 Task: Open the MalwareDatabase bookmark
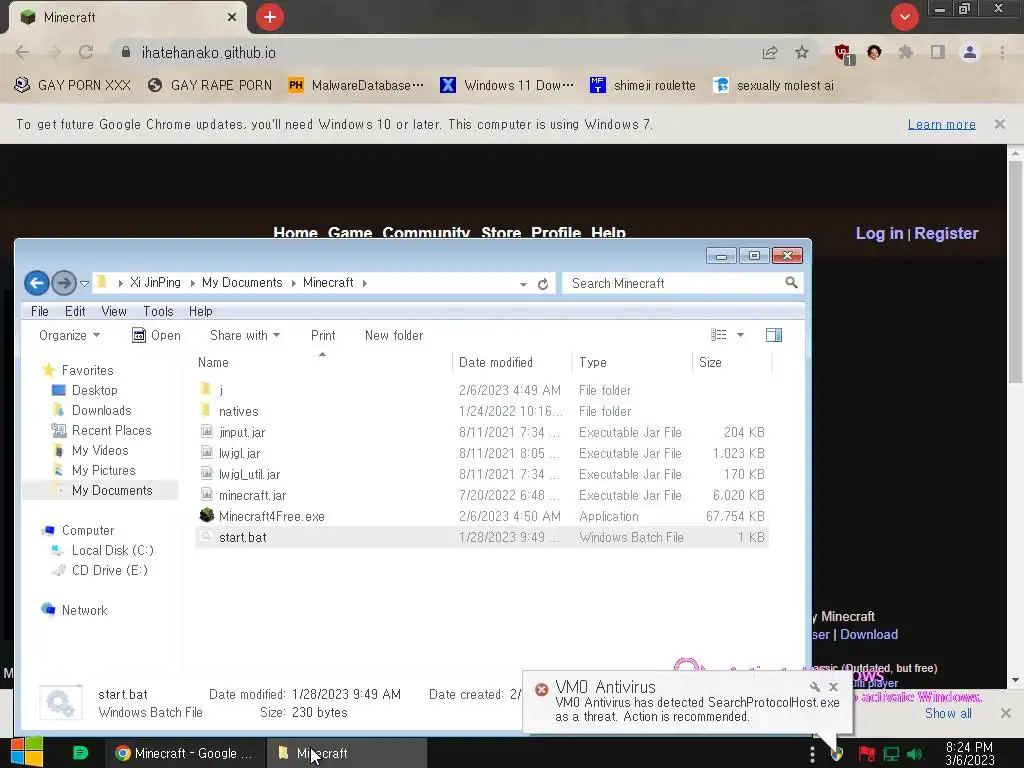click(357, 86)
